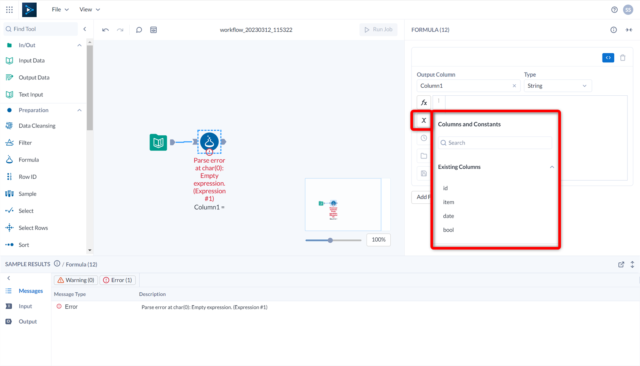Click the Alteryx Designer logo
The image size is (640, 366).
click(x=29, y=9)
